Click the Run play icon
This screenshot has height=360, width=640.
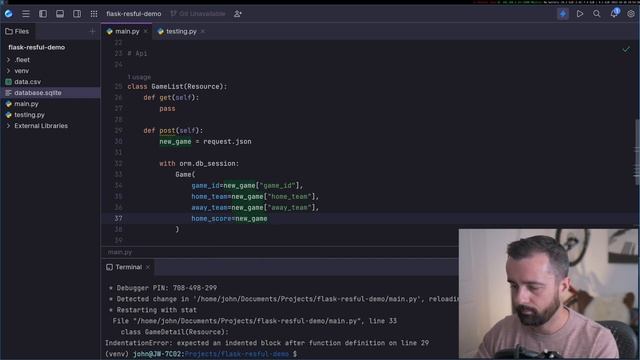click(580, 14)
